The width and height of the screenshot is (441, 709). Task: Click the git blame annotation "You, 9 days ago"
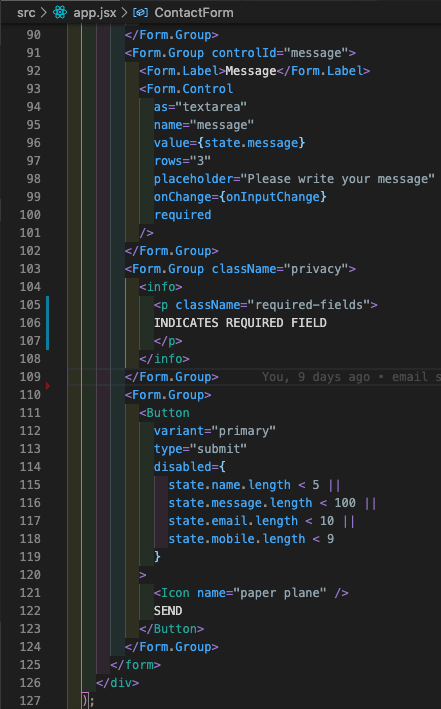pos(316,377)
